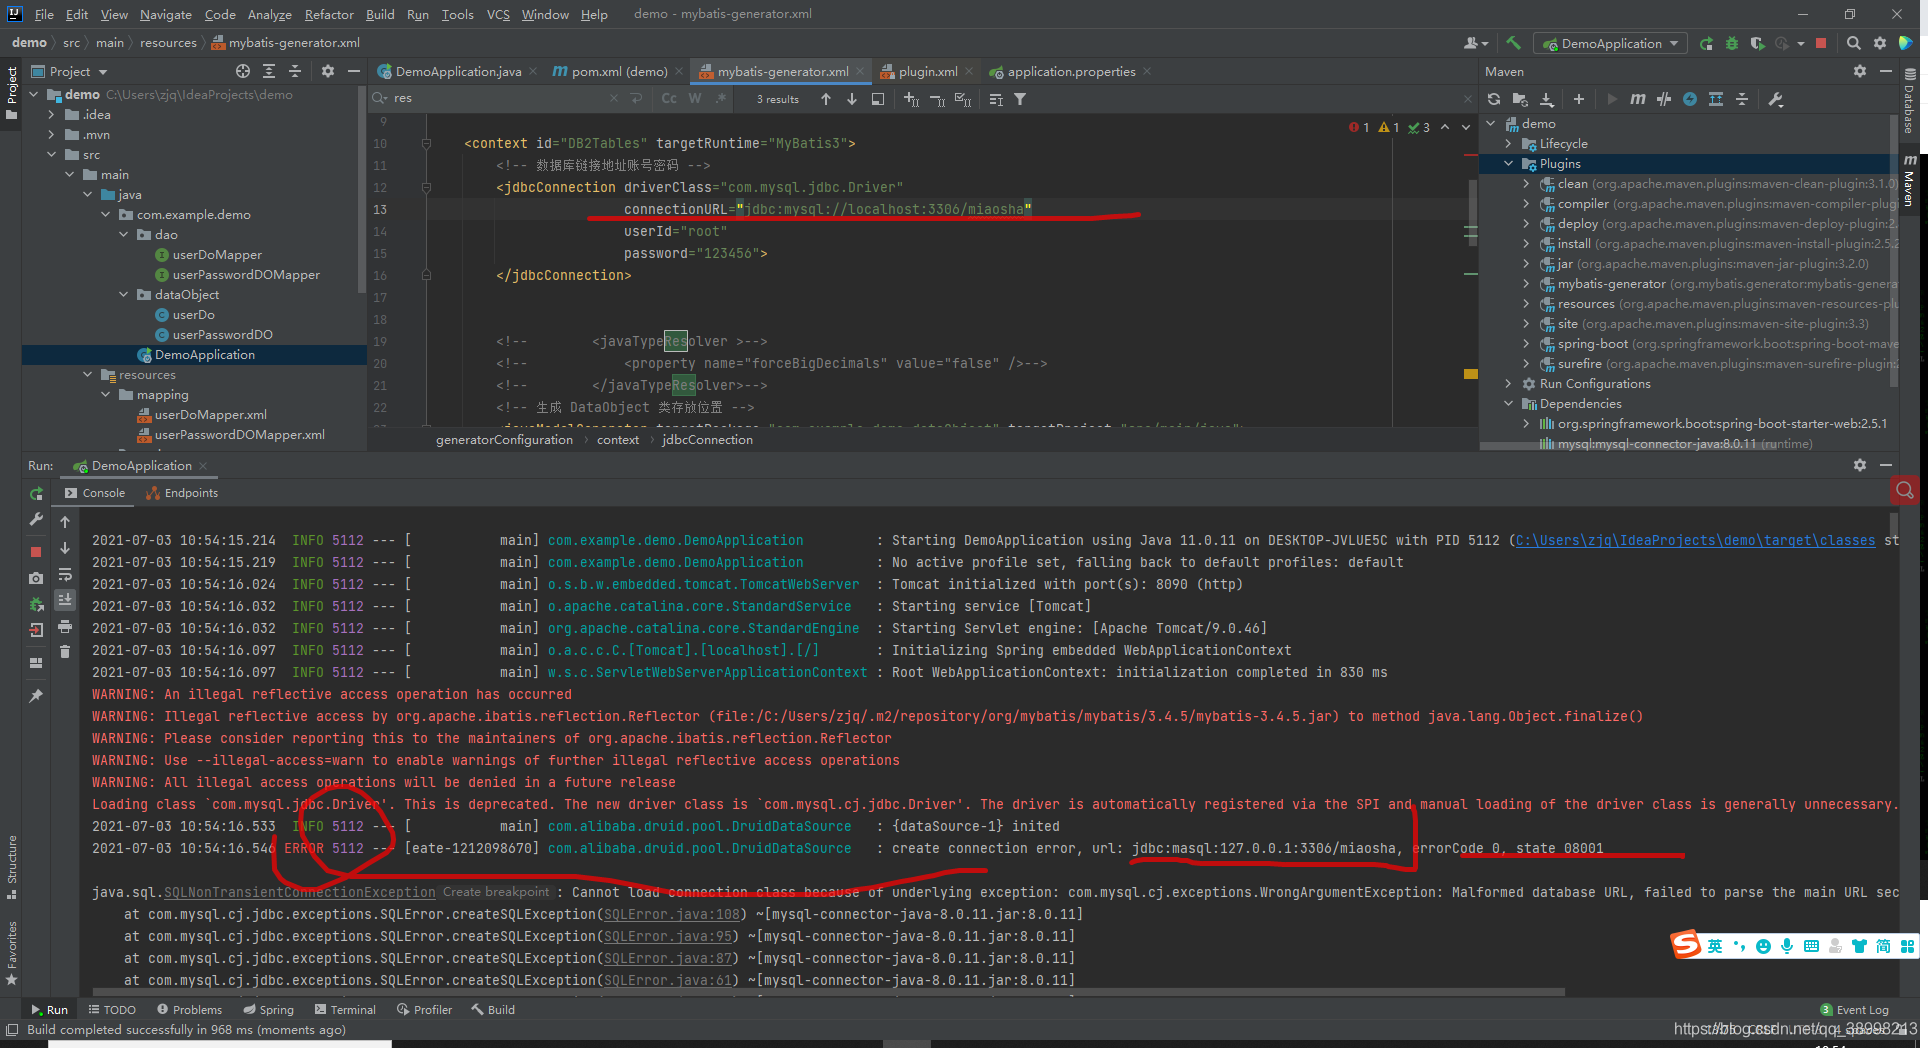Viewport: 1928px width, 1048px height.
Task: Collapse all nodes in the Maven panel
Action: (x=1743, y=99)
